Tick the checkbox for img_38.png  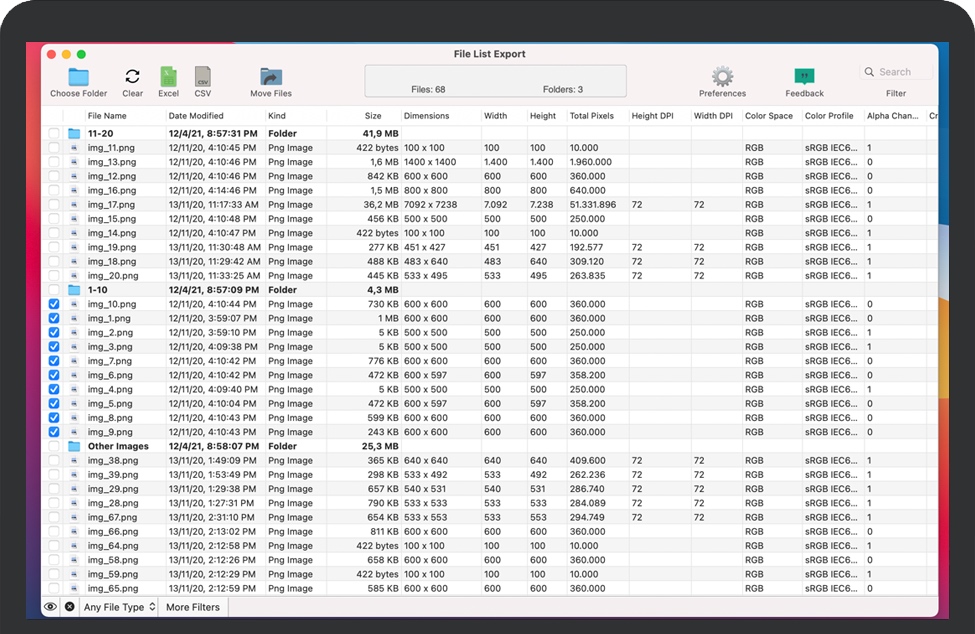(x=54, y=461)
